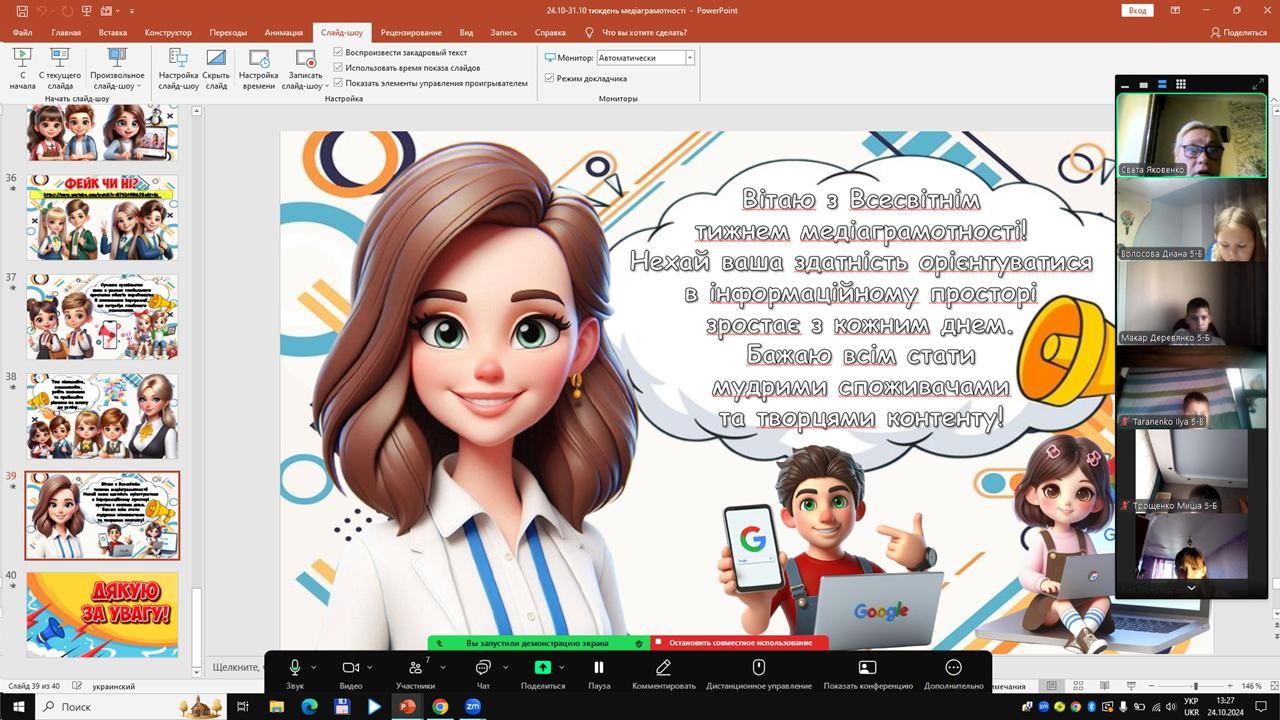Select slide 40 thumbnail ДЯКУЮ ЗА УВАГУ

102,614
